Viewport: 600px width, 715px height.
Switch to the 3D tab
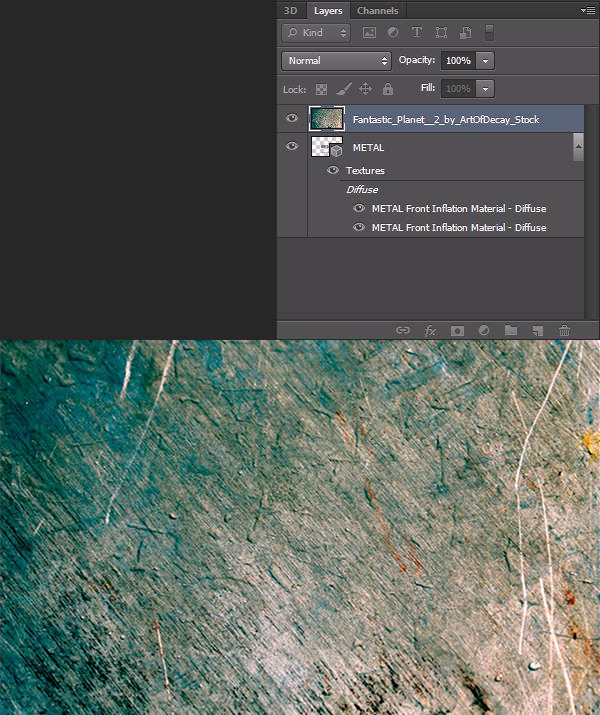tap(291, 11)
